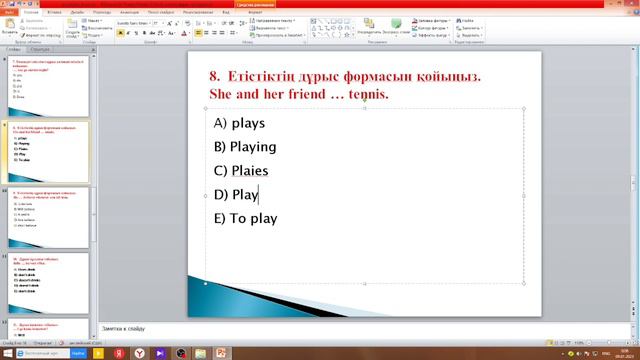Toggle Italic formatting
The width and height of the screenshot is (640, 360).
pos(128,33)
